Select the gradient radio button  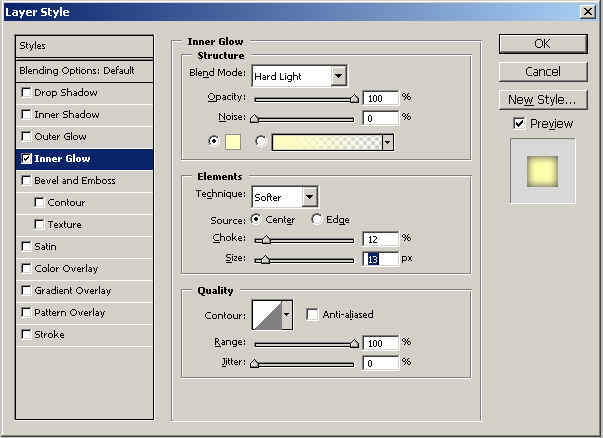click(x=261, y=141)
